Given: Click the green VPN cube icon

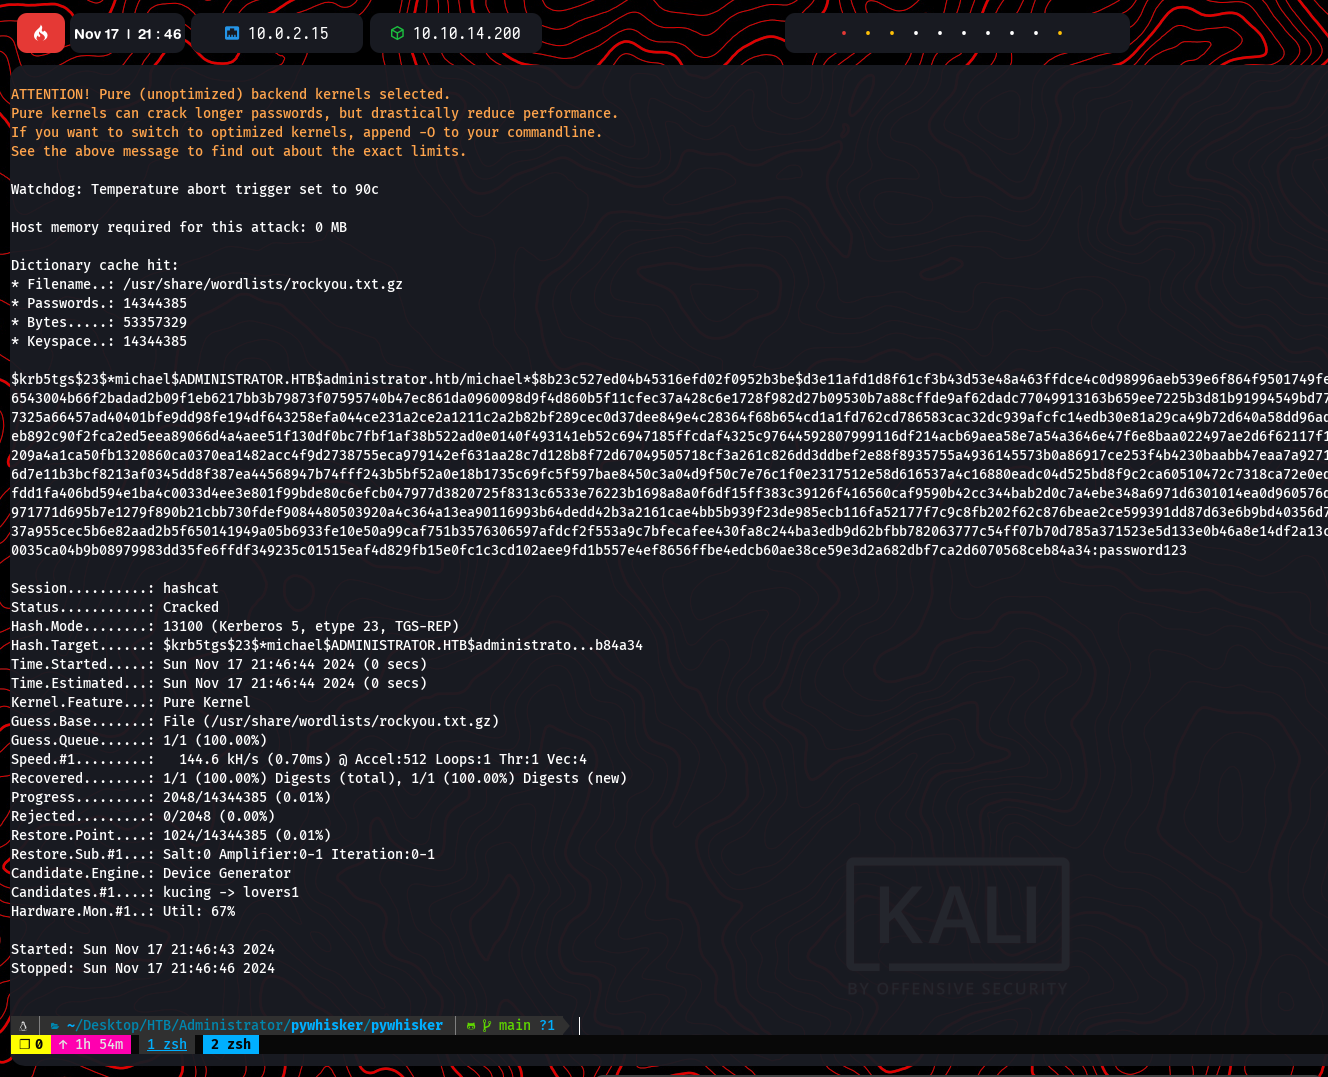Looking at the screenshot, I should (x=397, y=33).
